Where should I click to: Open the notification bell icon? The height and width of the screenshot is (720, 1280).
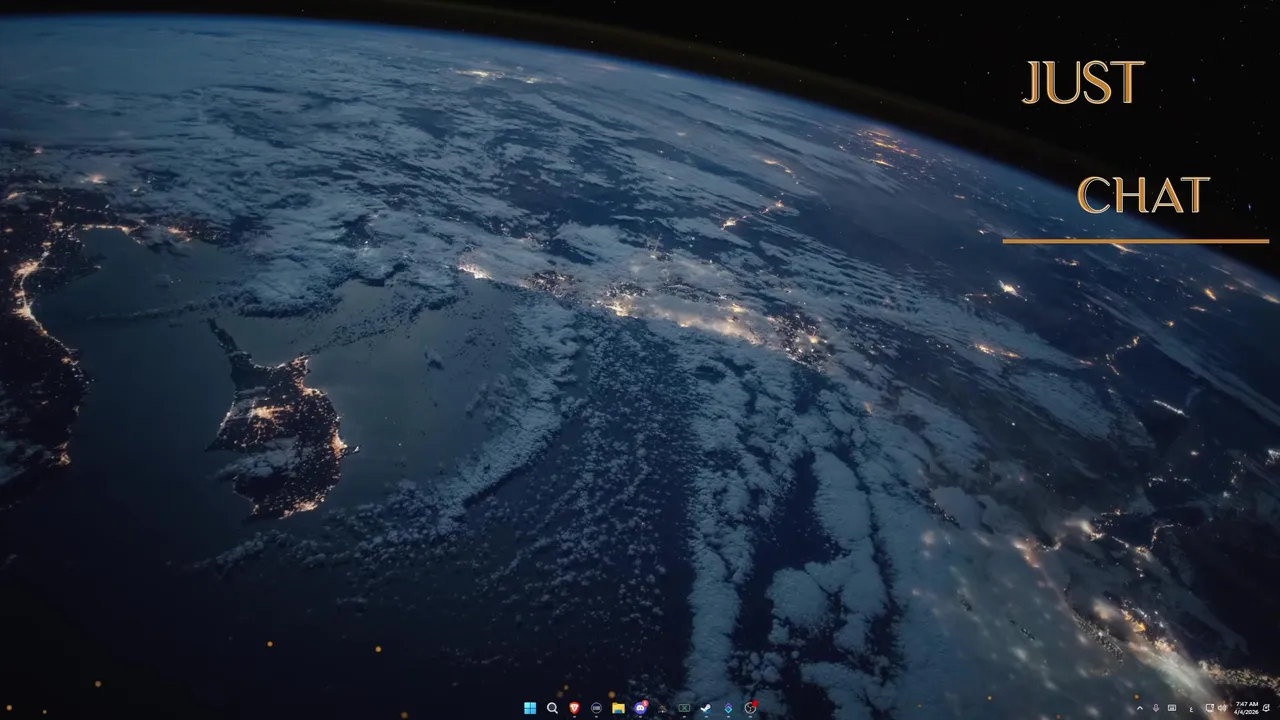pyautogui.click(x=1266, y=708)
